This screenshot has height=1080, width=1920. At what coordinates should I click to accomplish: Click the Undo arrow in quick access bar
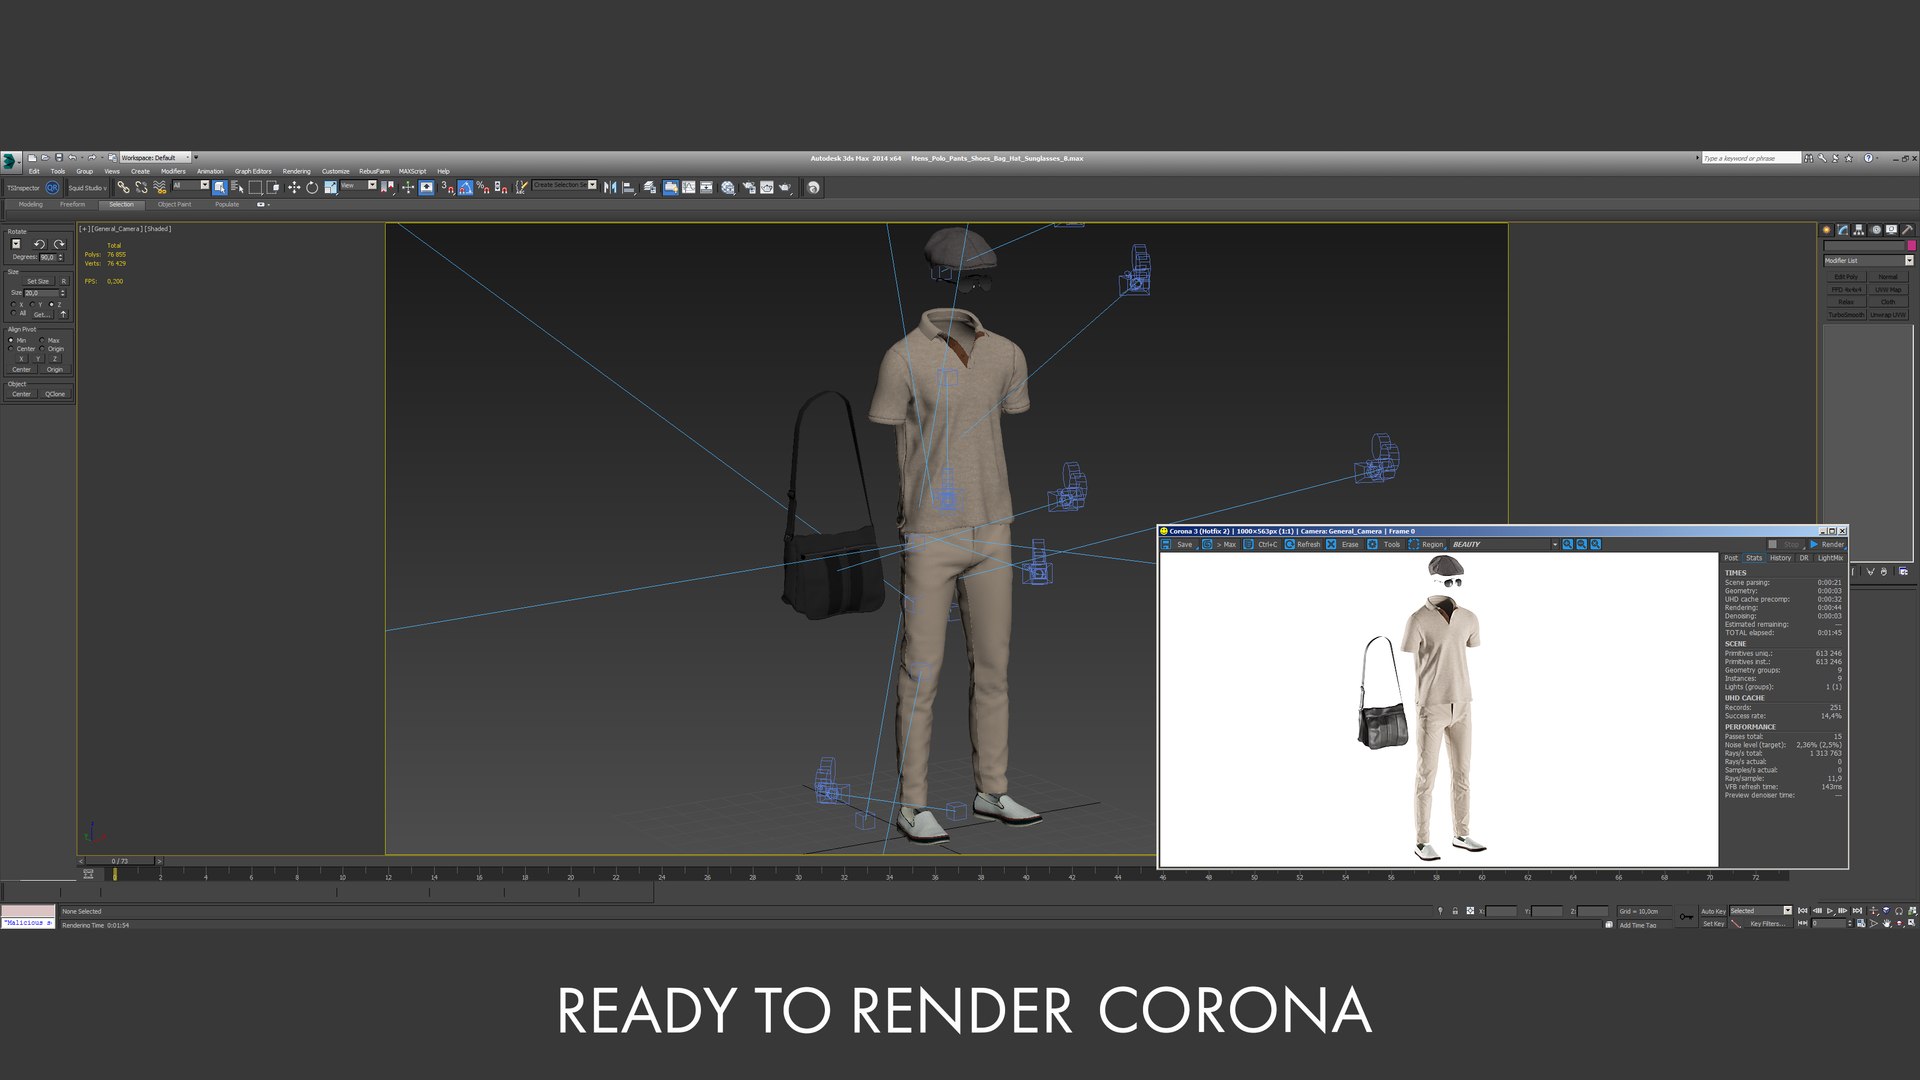[72, 157]
